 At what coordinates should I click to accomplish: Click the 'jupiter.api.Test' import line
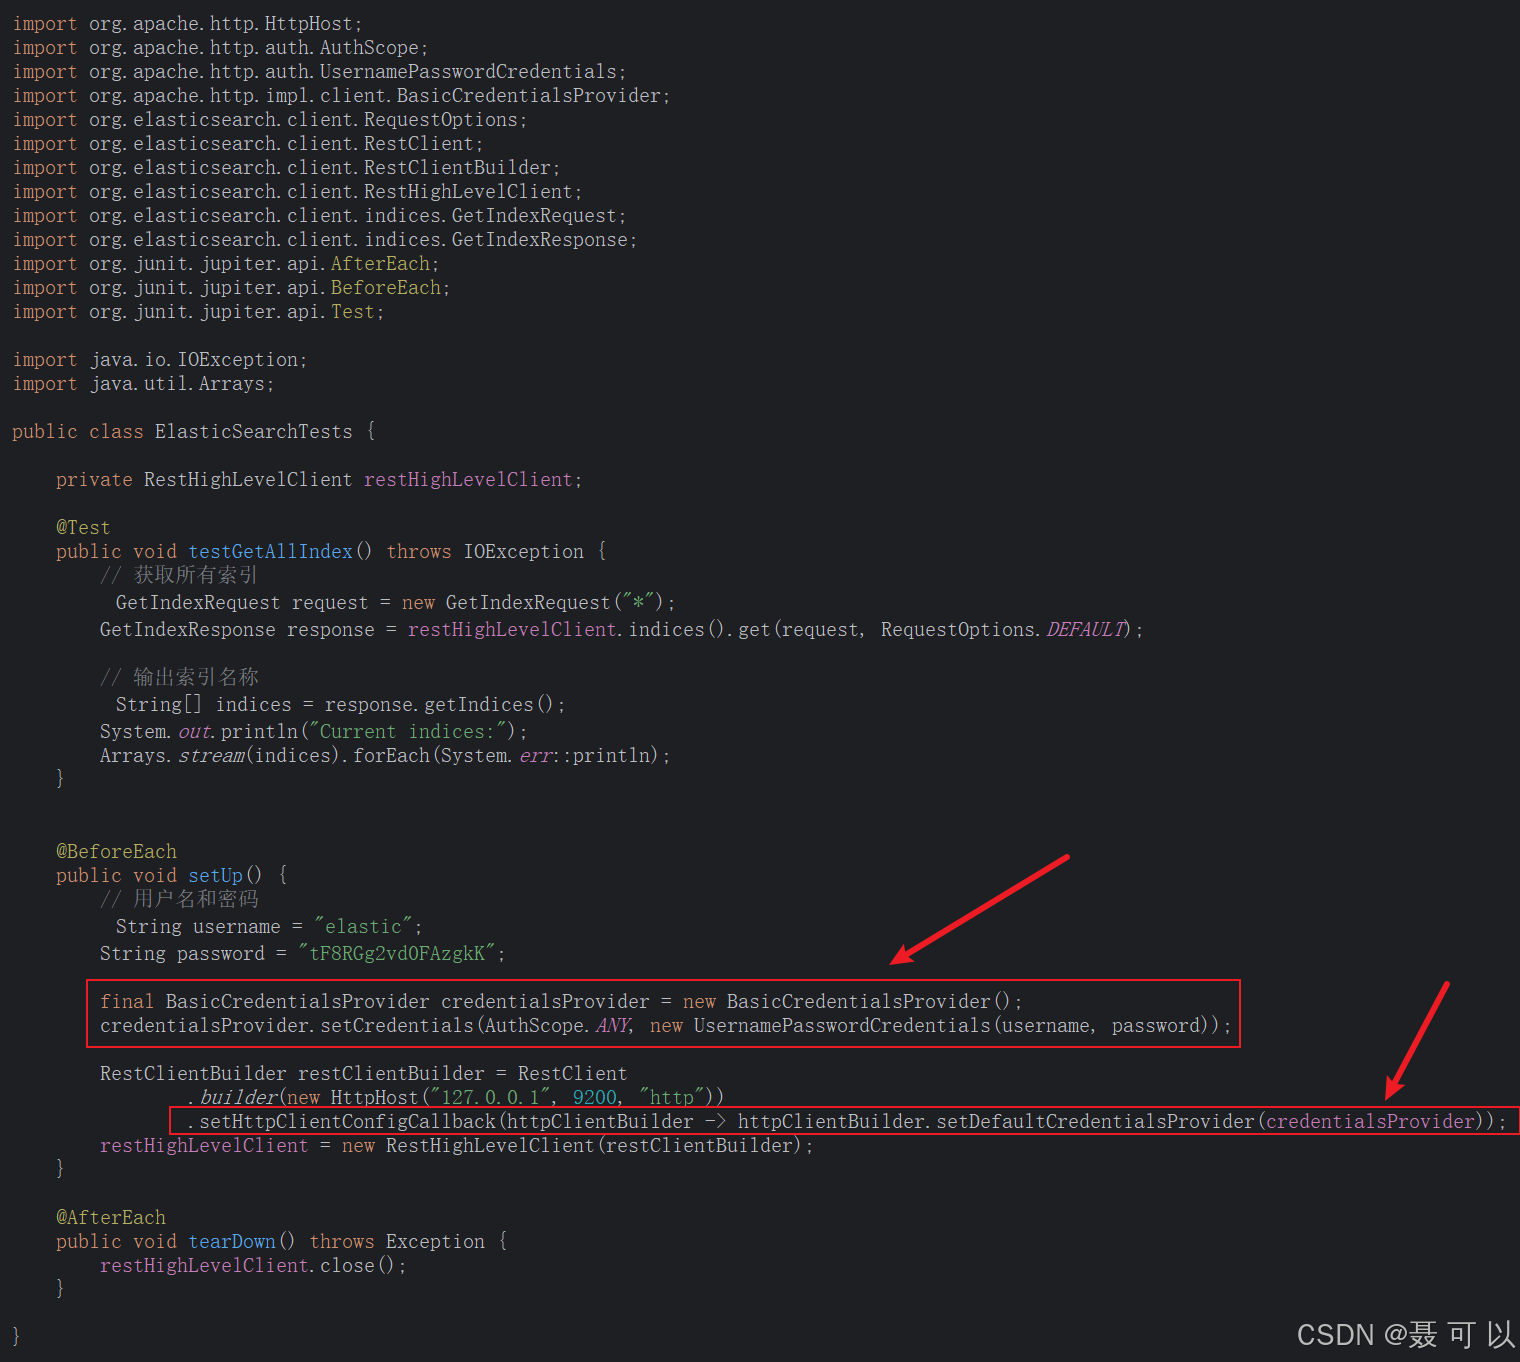[x=199, y=312]
